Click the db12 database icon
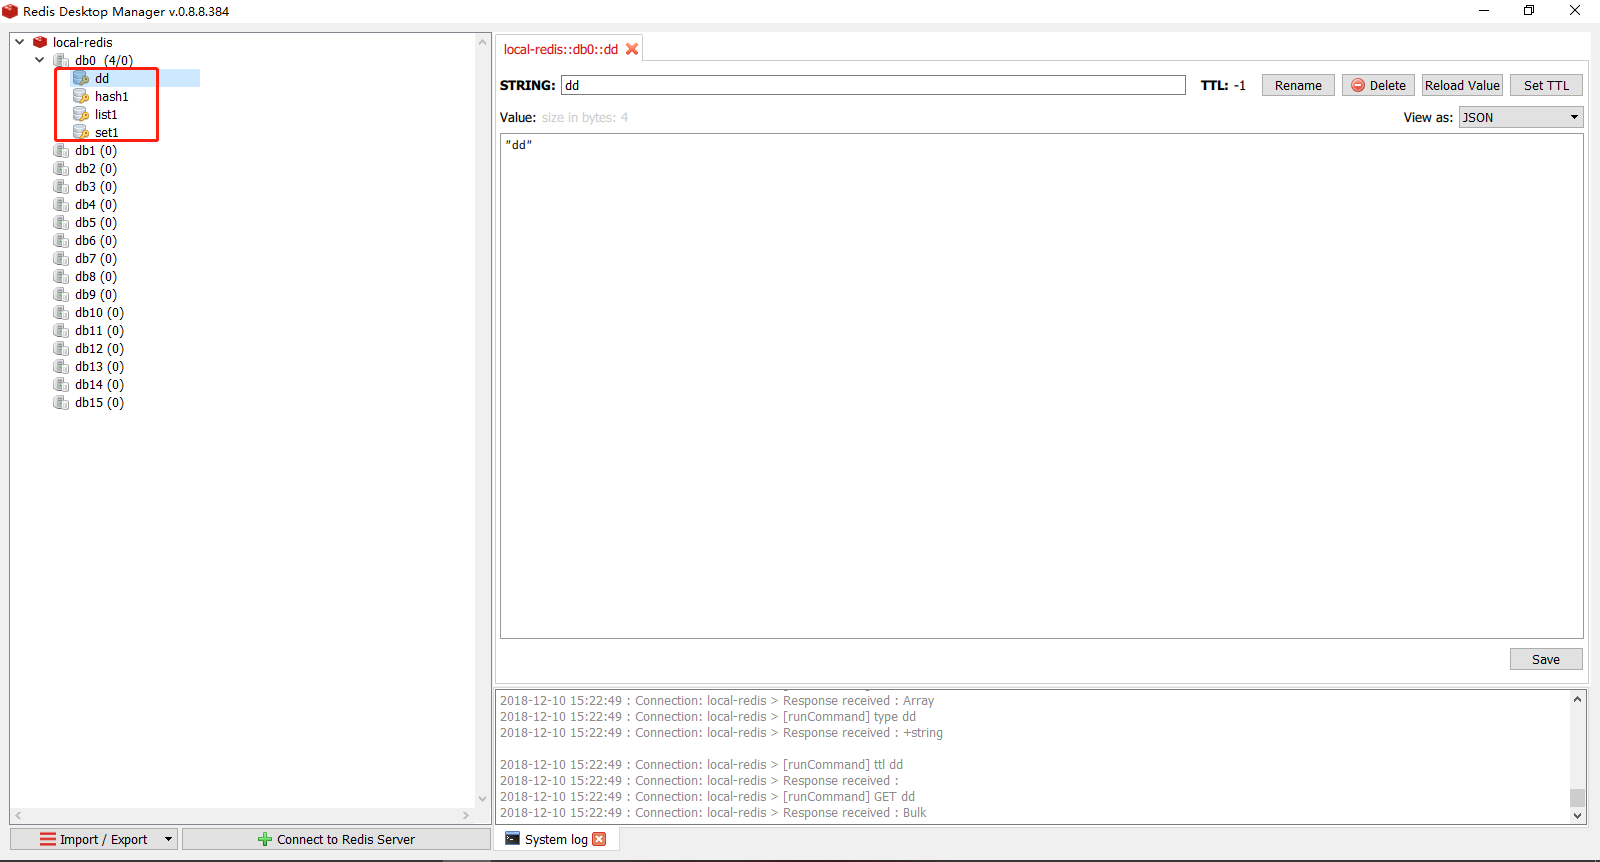Screen dimensions: 1600x862 pyautogui.click(x=61, y=349)
